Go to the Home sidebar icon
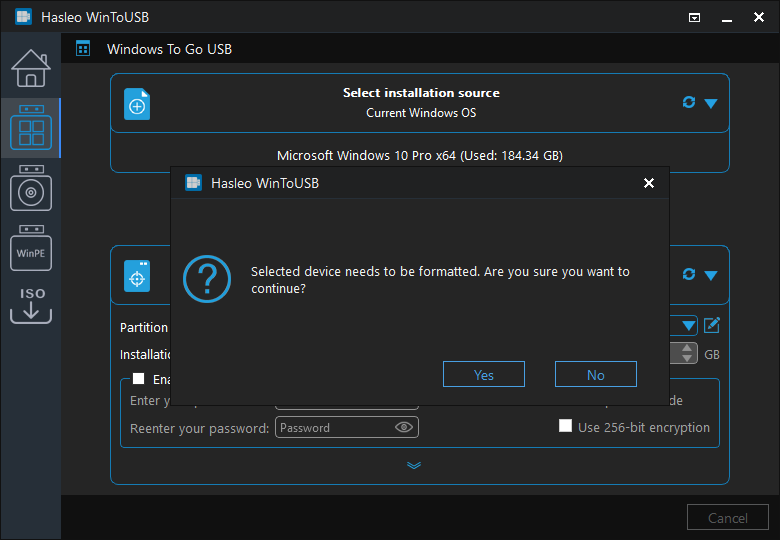This screenshot has width=780, height=540. 31,68
